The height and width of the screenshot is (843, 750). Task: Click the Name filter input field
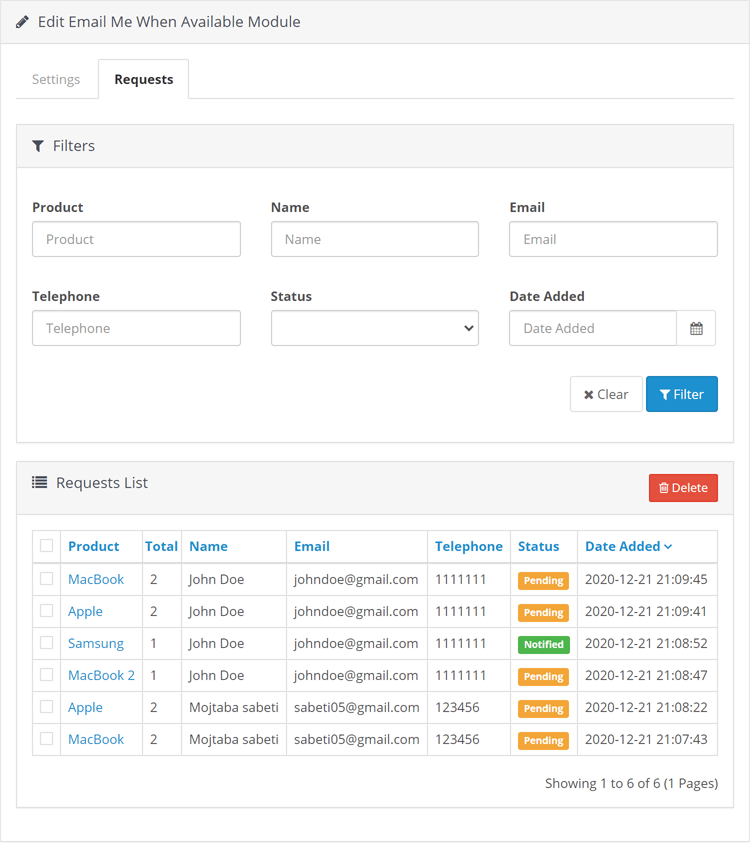[375, 239]
